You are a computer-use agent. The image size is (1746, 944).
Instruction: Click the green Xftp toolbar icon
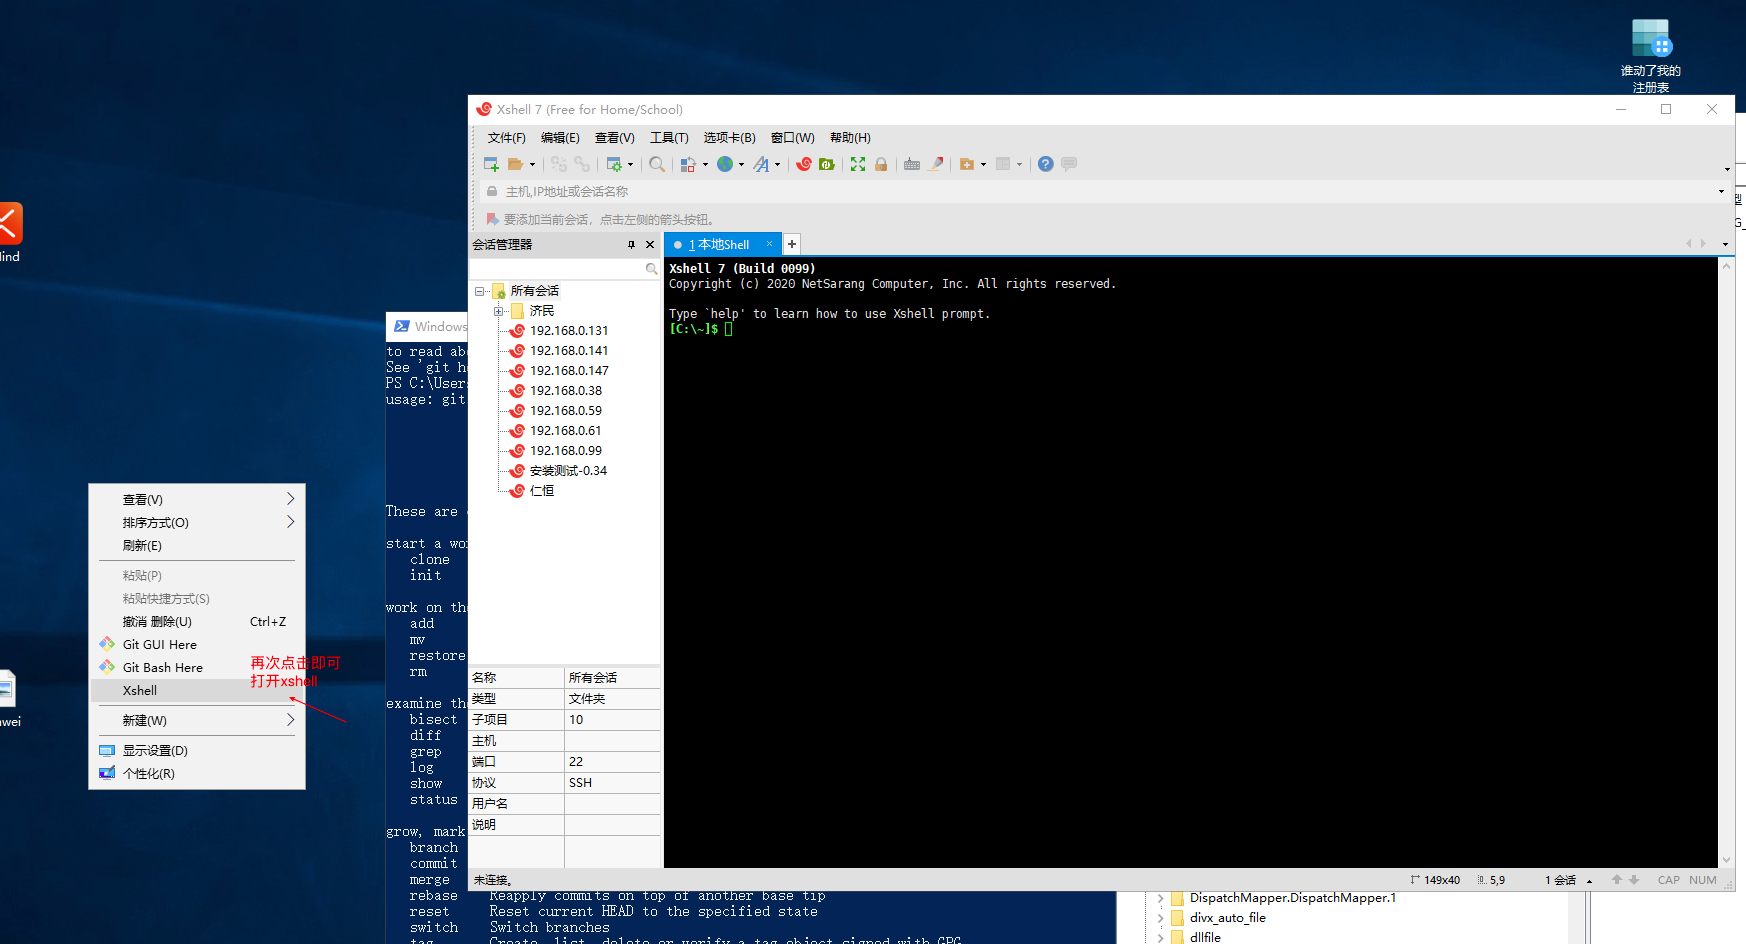click(x=827, y=164)
